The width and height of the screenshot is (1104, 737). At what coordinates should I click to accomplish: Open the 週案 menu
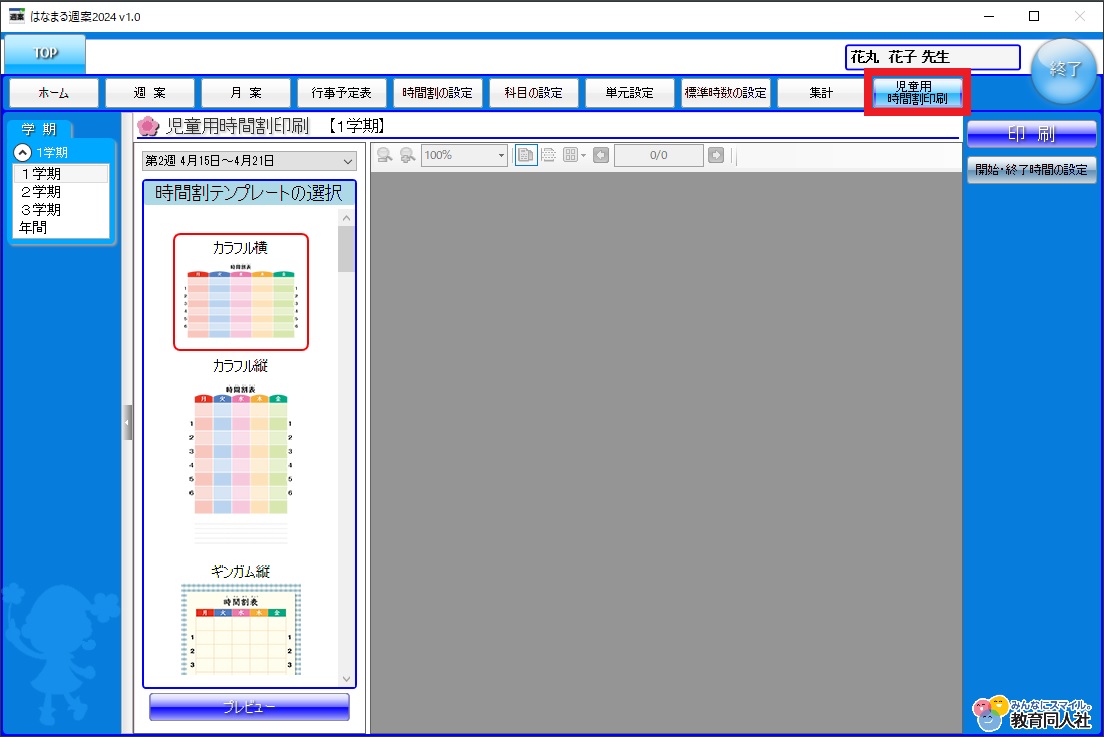pyautogui.click(x=150, y=93)
